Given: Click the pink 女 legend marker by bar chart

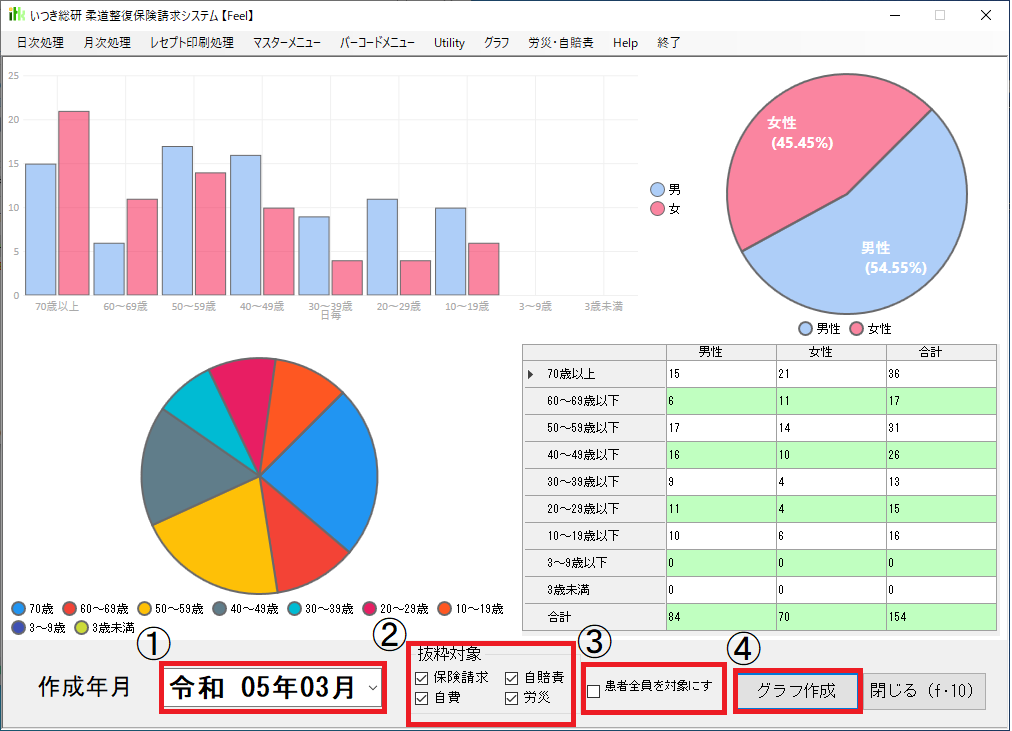Looking at the screenshot, I should 657,208.
